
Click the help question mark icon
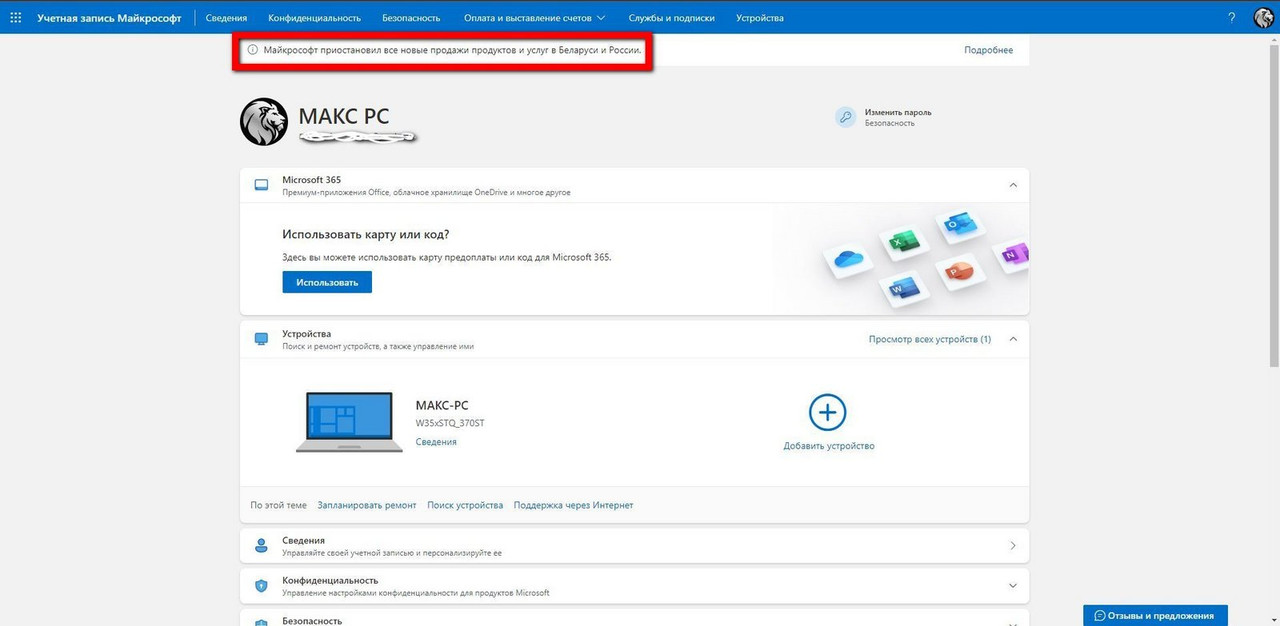(1231, 17)
